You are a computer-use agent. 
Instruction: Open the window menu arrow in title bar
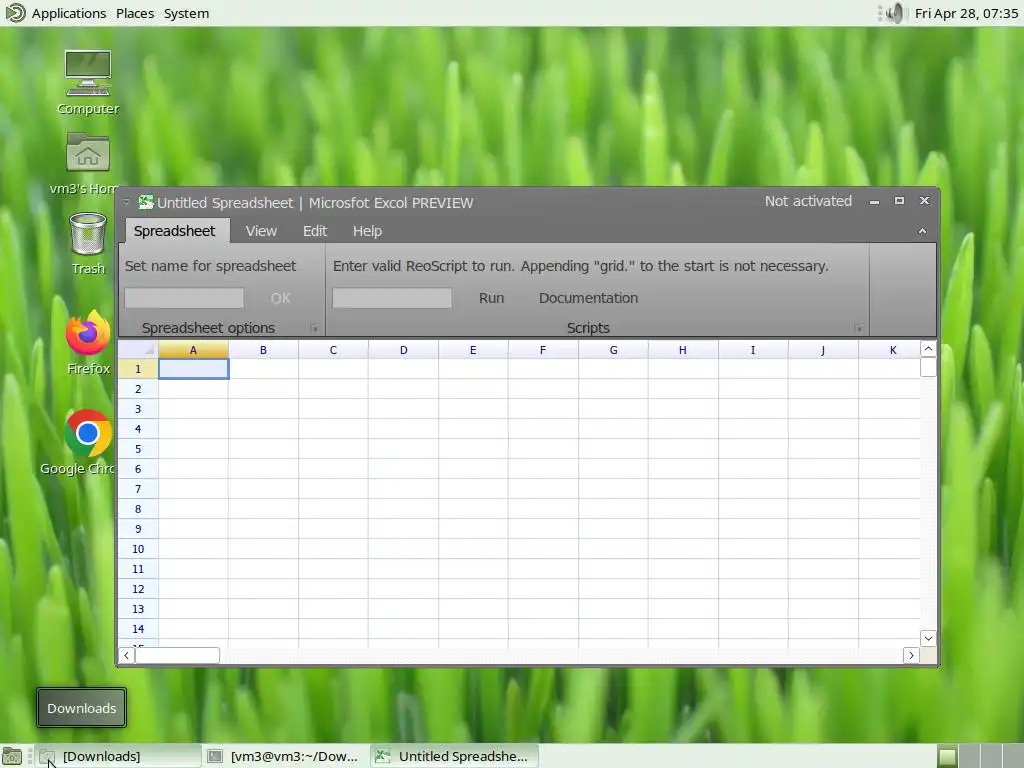click(126, 202)
